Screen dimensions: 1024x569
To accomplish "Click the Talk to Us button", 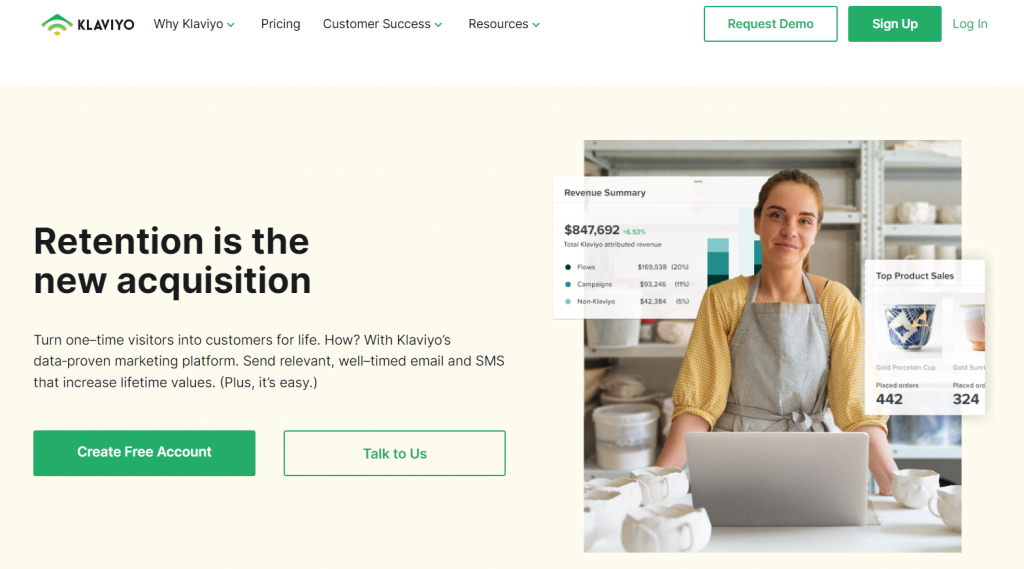I will pos(394,453).
